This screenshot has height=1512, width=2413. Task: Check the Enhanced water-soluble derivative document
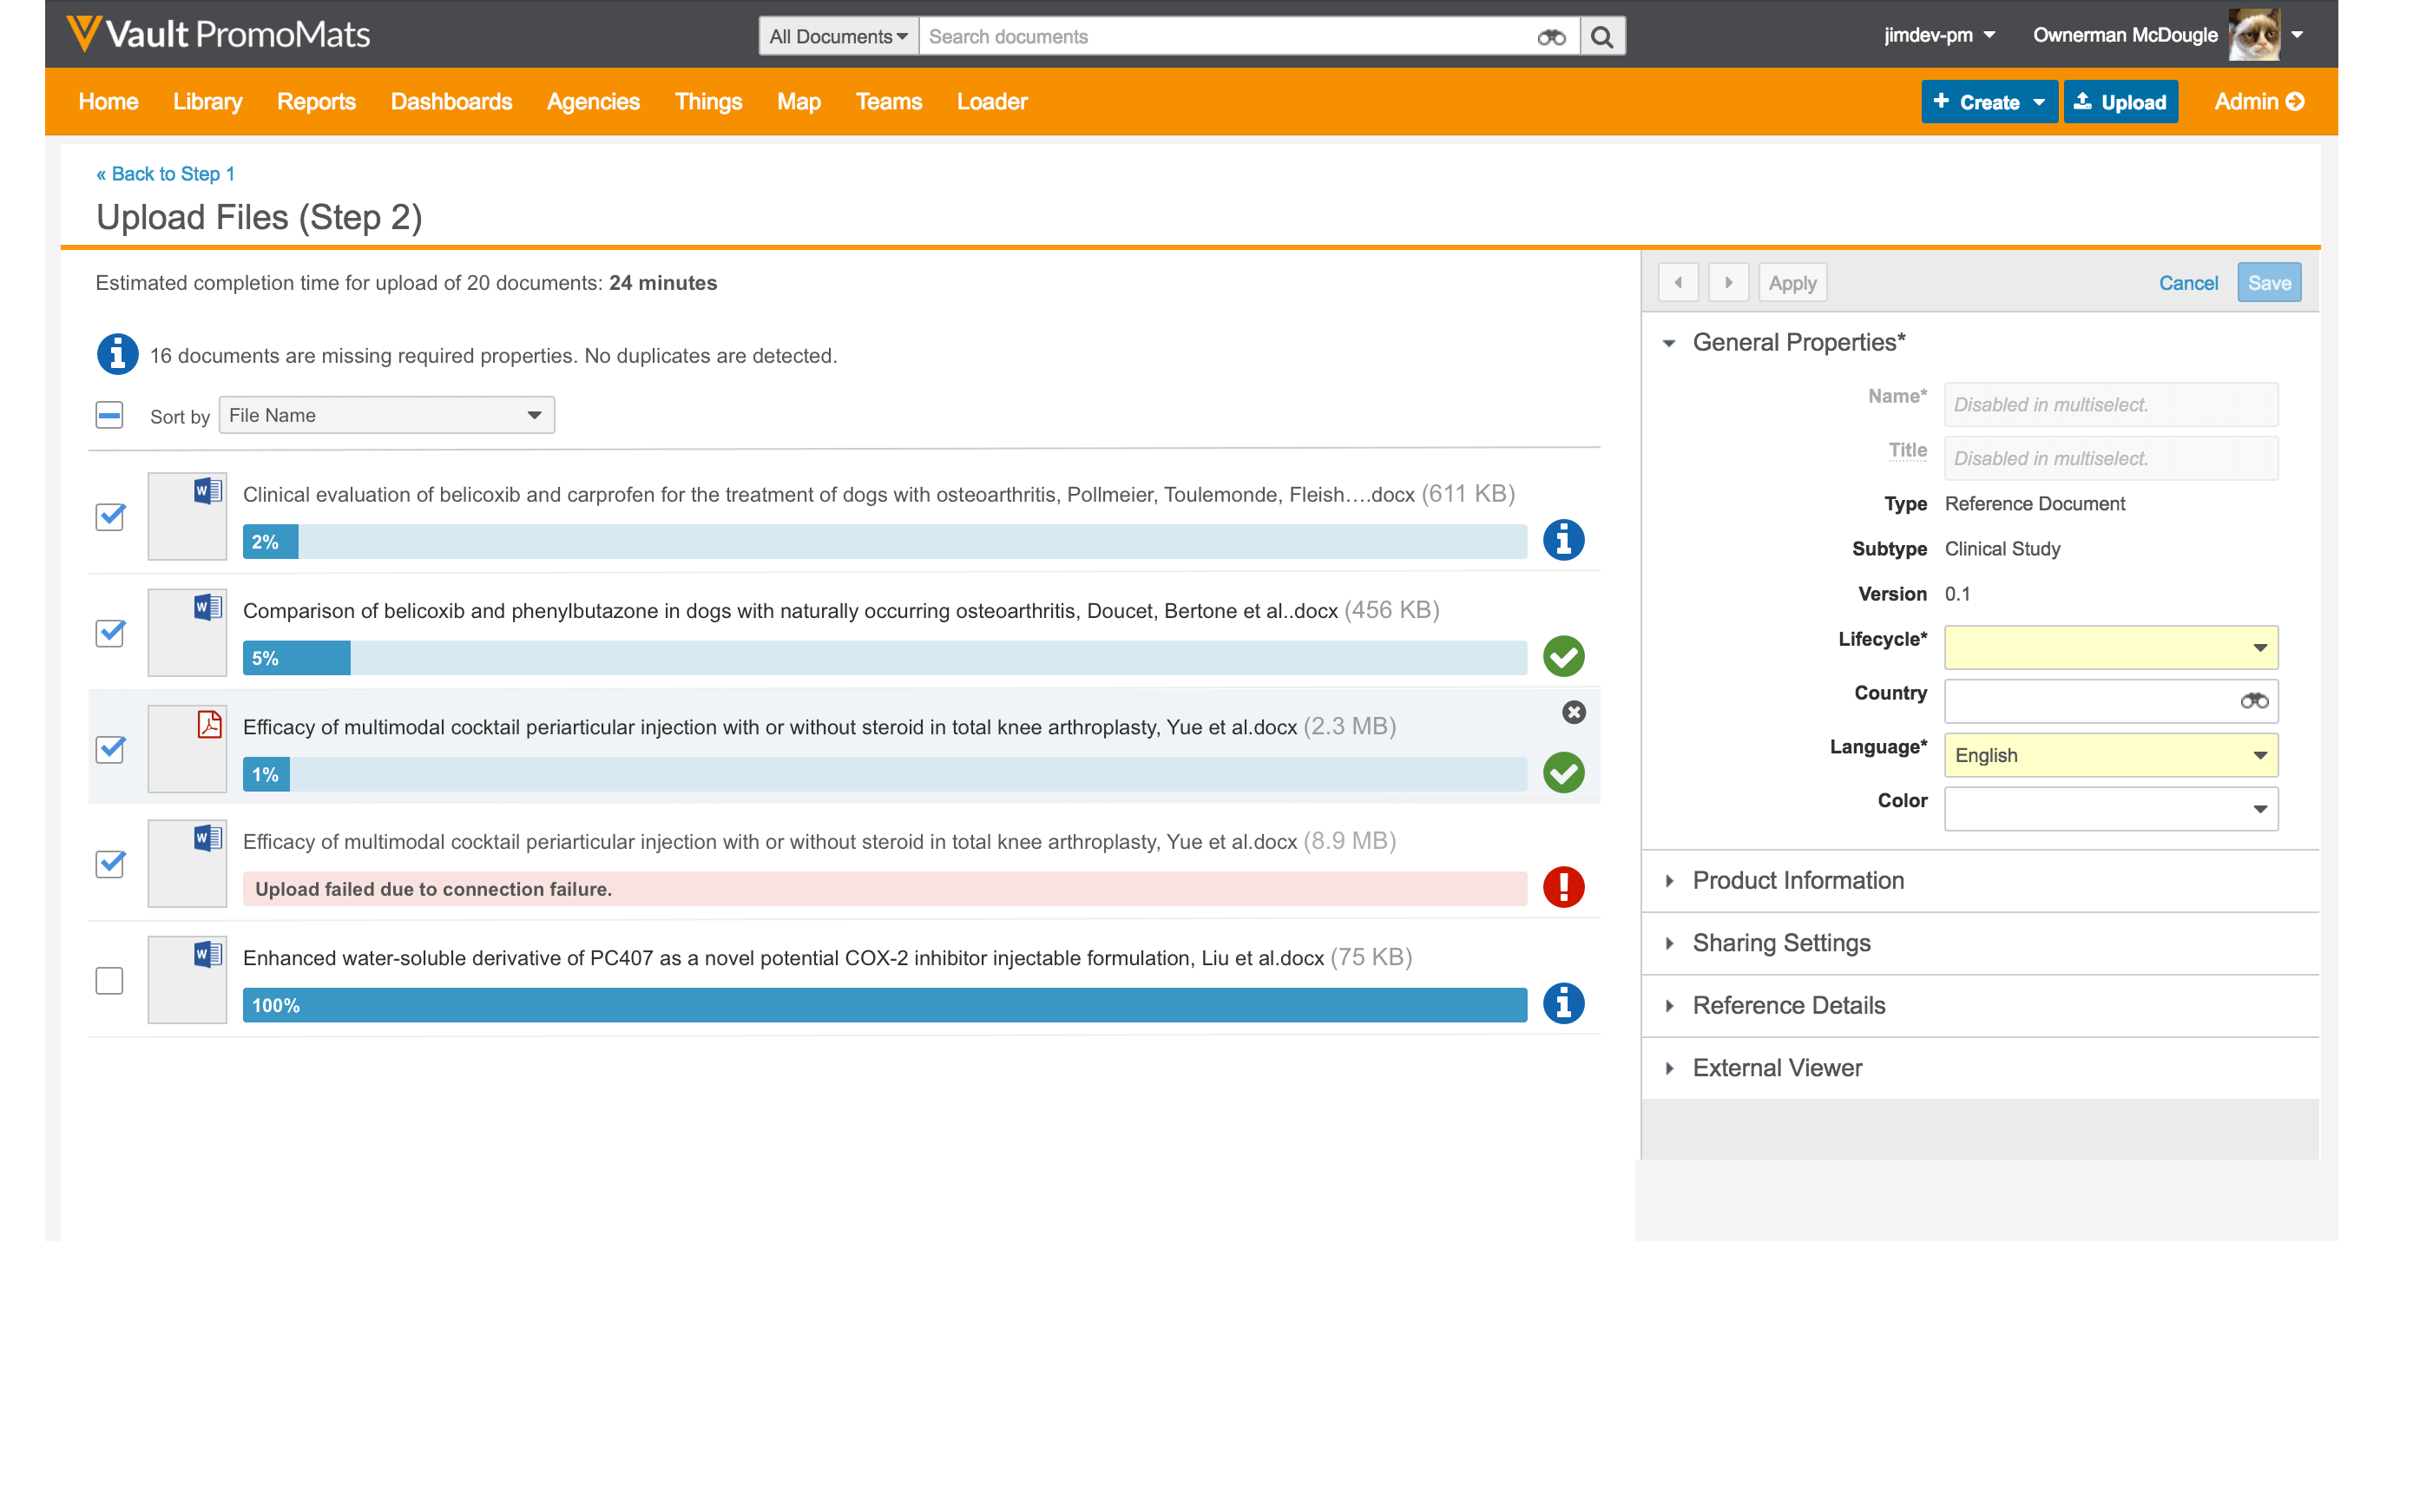(x=110, y=980)
